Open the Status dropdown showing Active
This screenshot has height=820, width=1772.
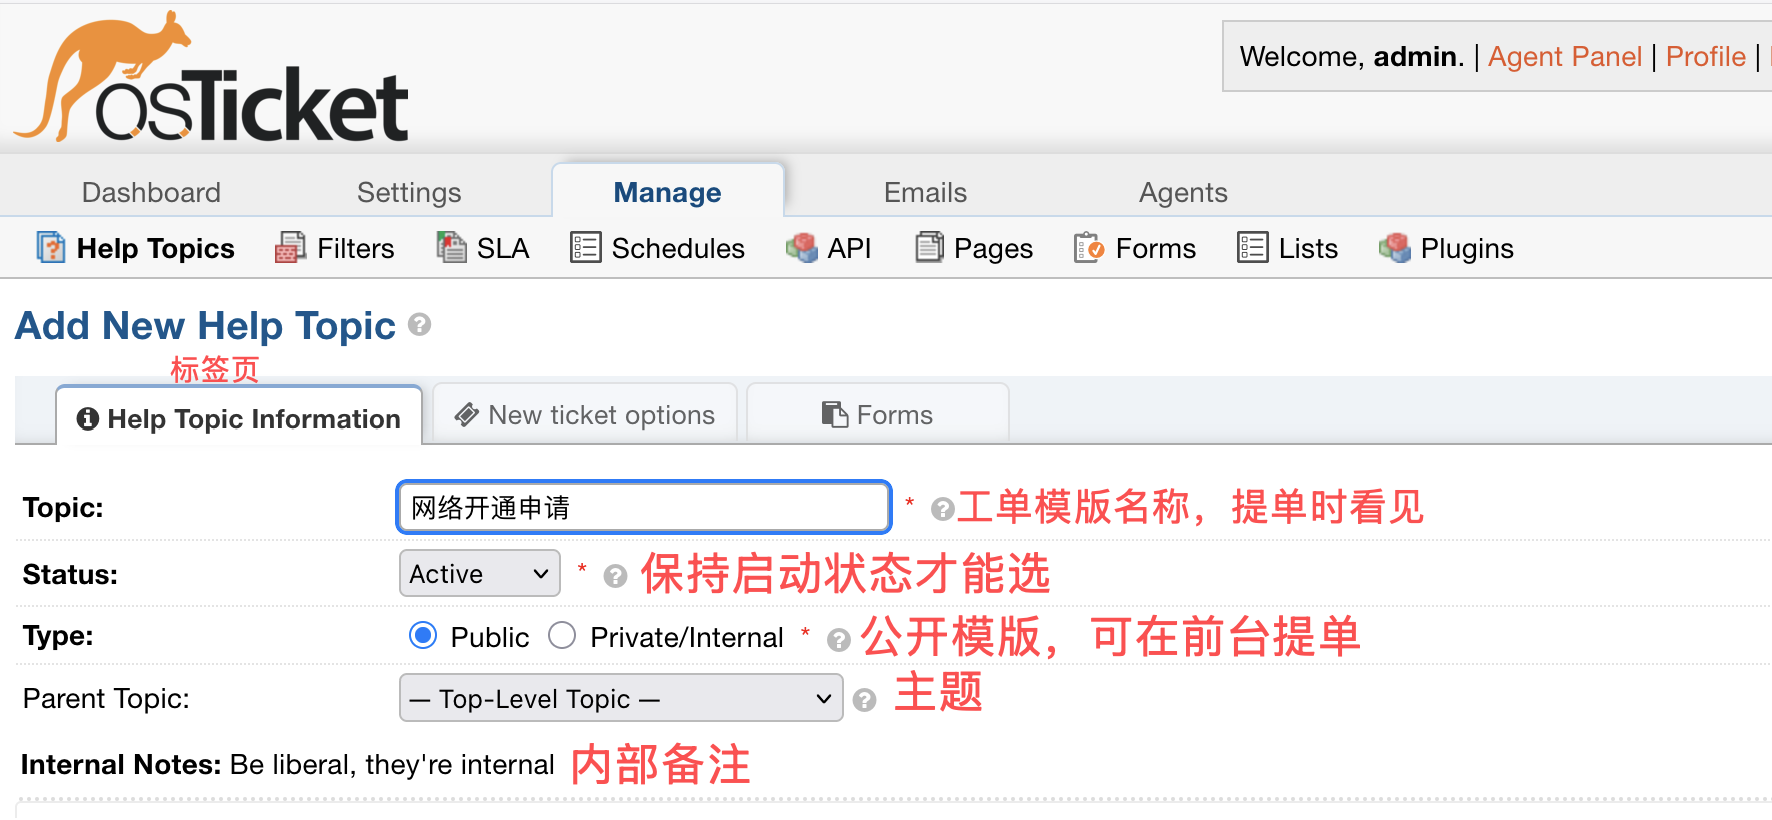tap(480, 574)
